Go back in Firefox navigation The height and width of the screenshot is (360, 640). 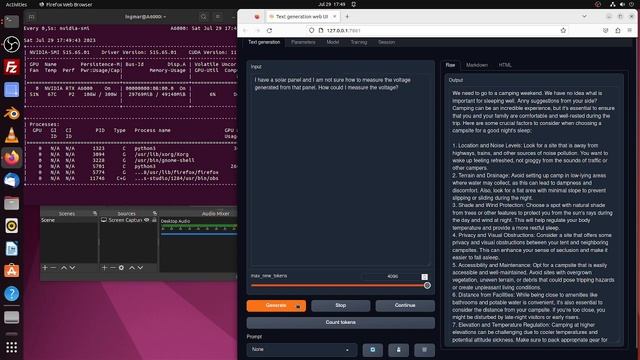tap(245, 31)
